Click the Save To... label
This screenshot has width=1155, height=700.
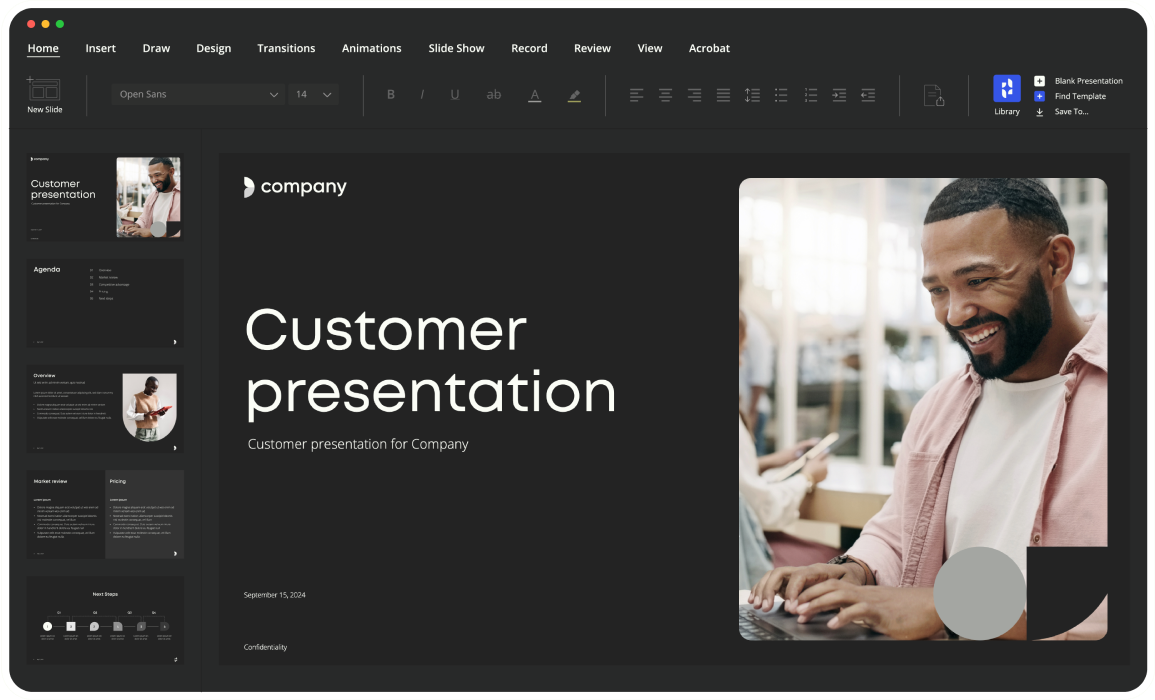[1071, 112]
